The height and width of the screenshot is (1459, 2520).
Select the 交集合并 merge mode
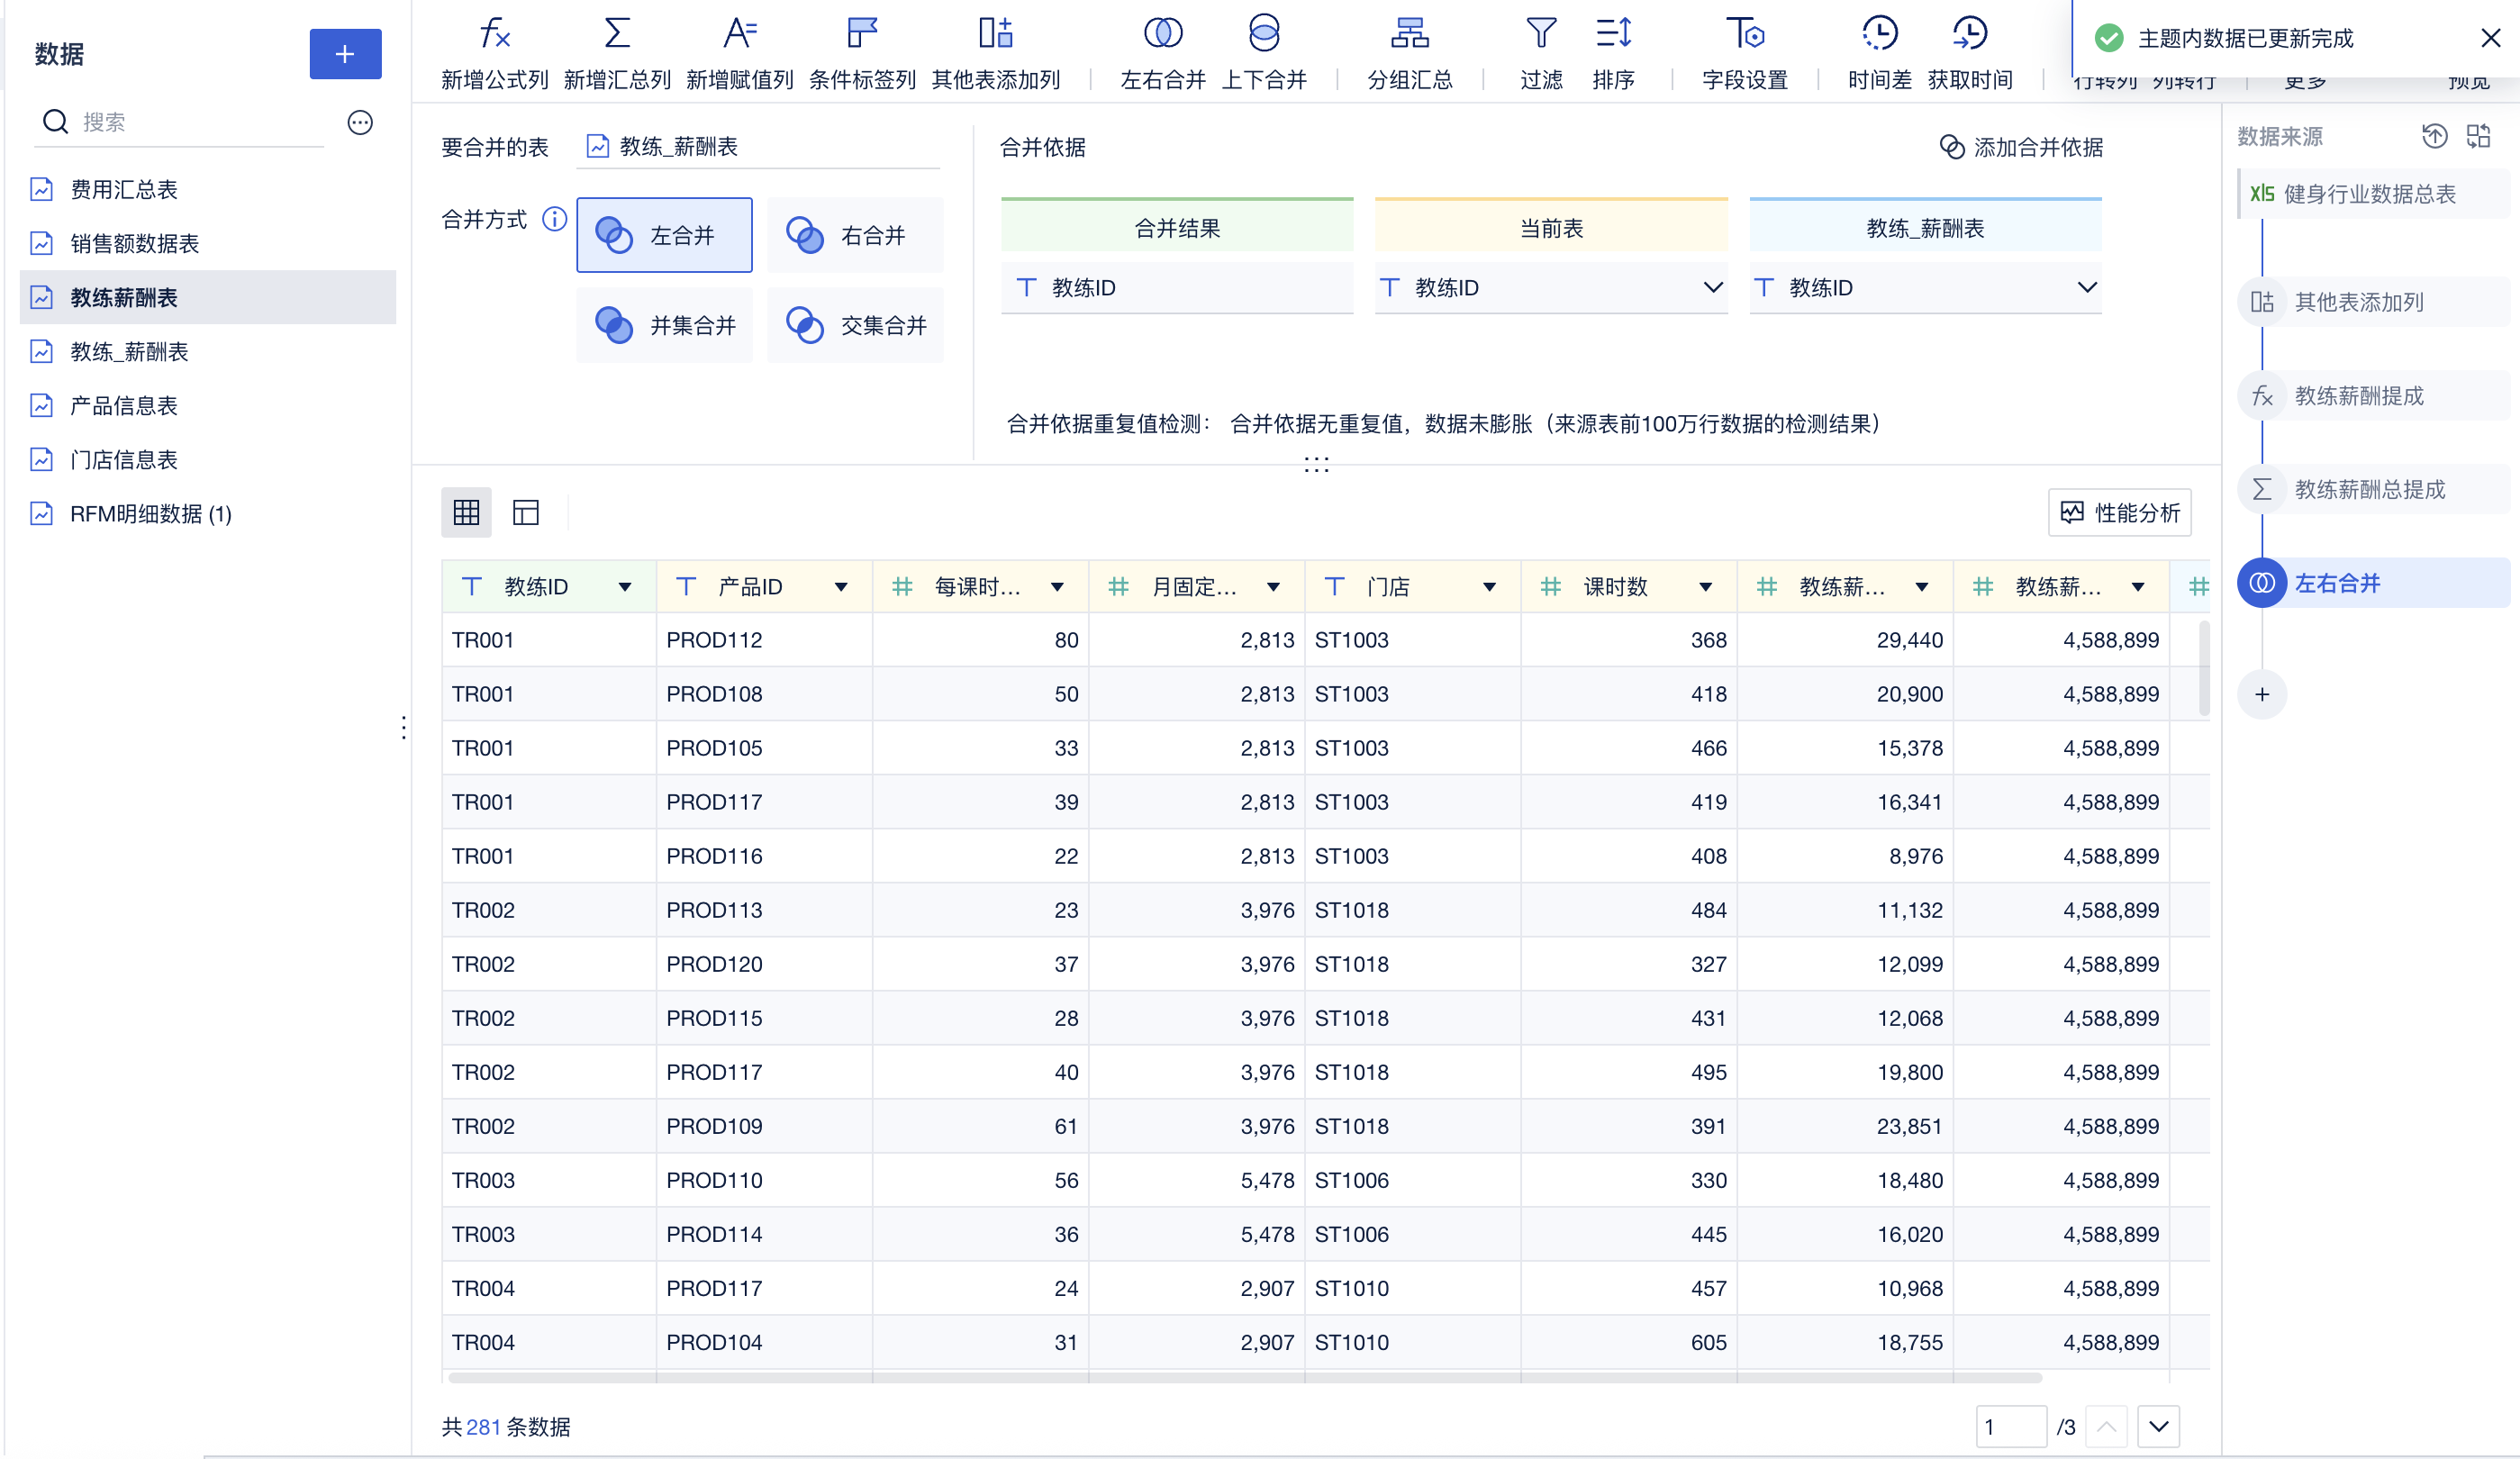coord(855,325)
